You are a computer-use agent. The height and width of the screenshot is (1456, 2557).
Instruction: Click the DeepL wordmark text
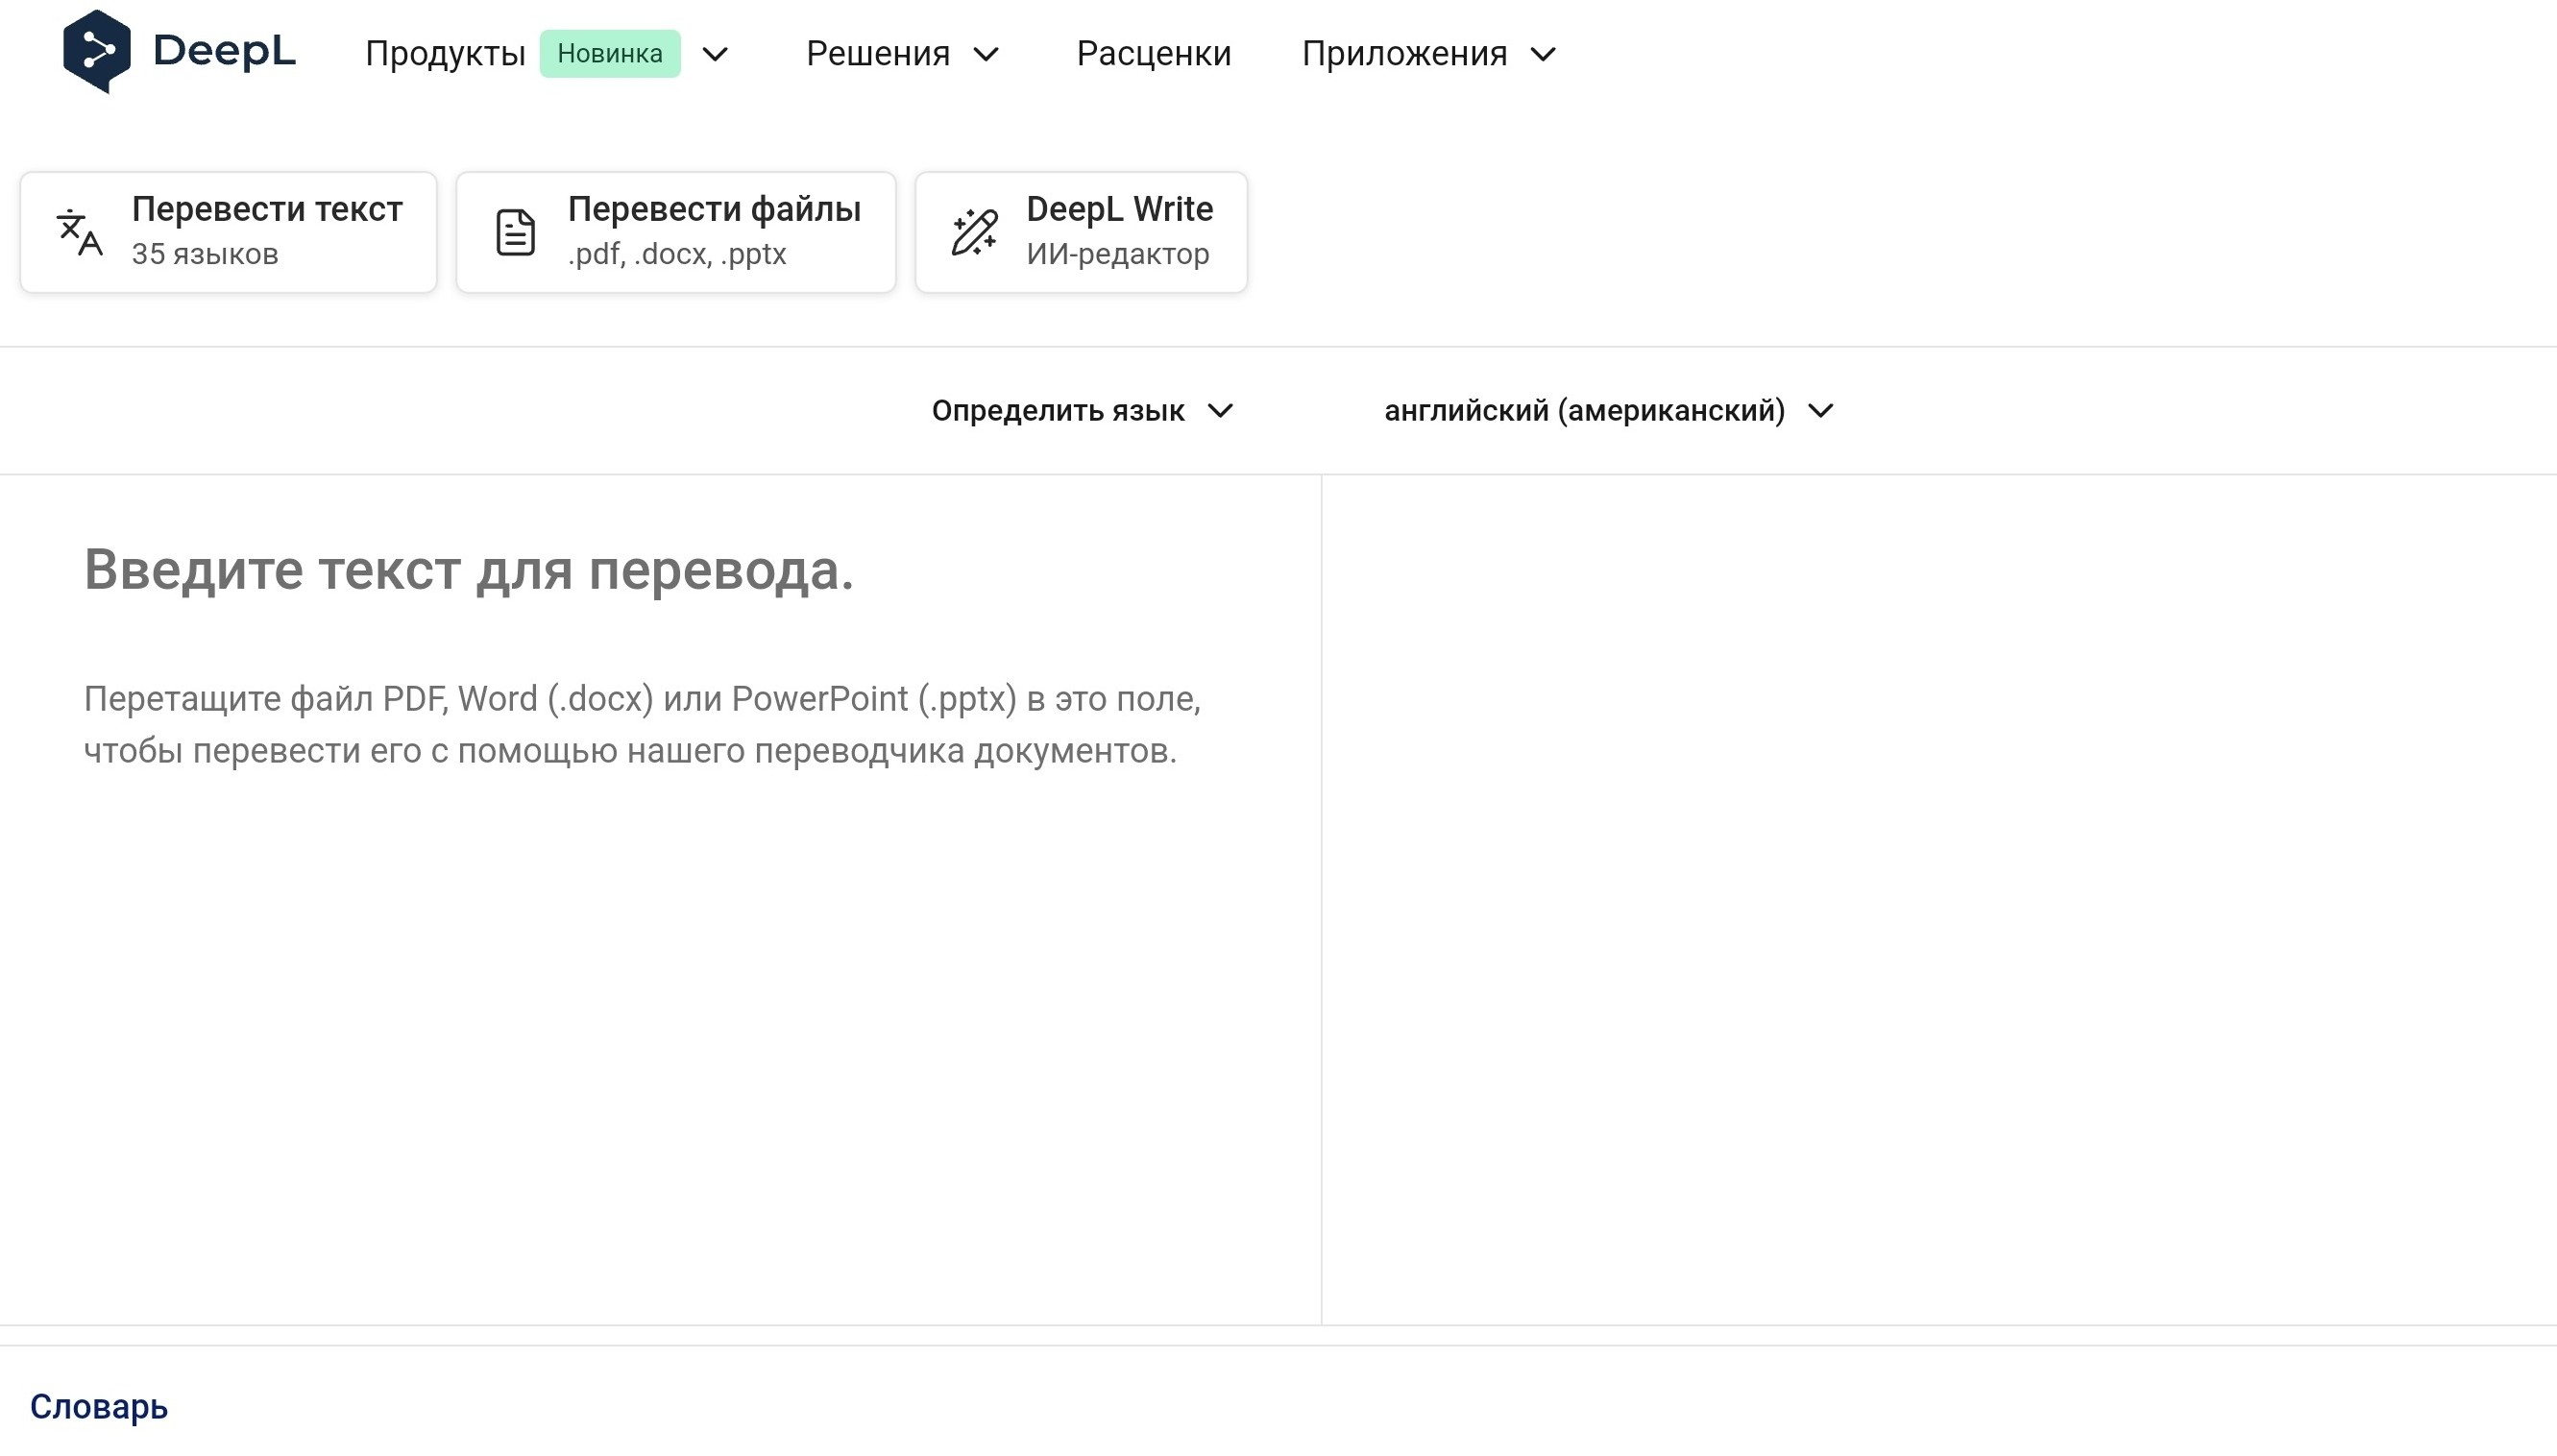(x=224, y=51)
